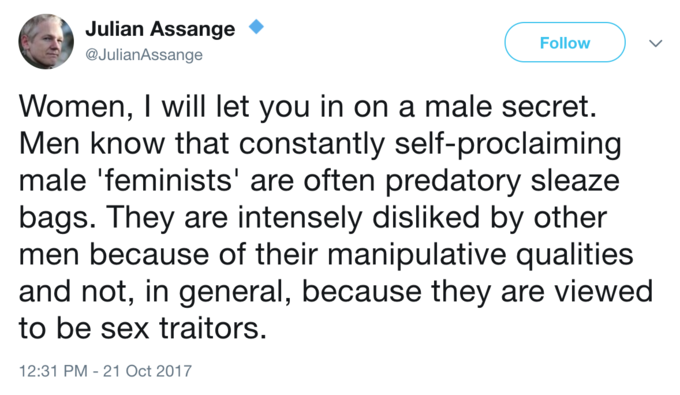The width and height of the screenshot is (680, 395).
Task: Open the 12:31 PM timestamp link
Action: (53, 371)
